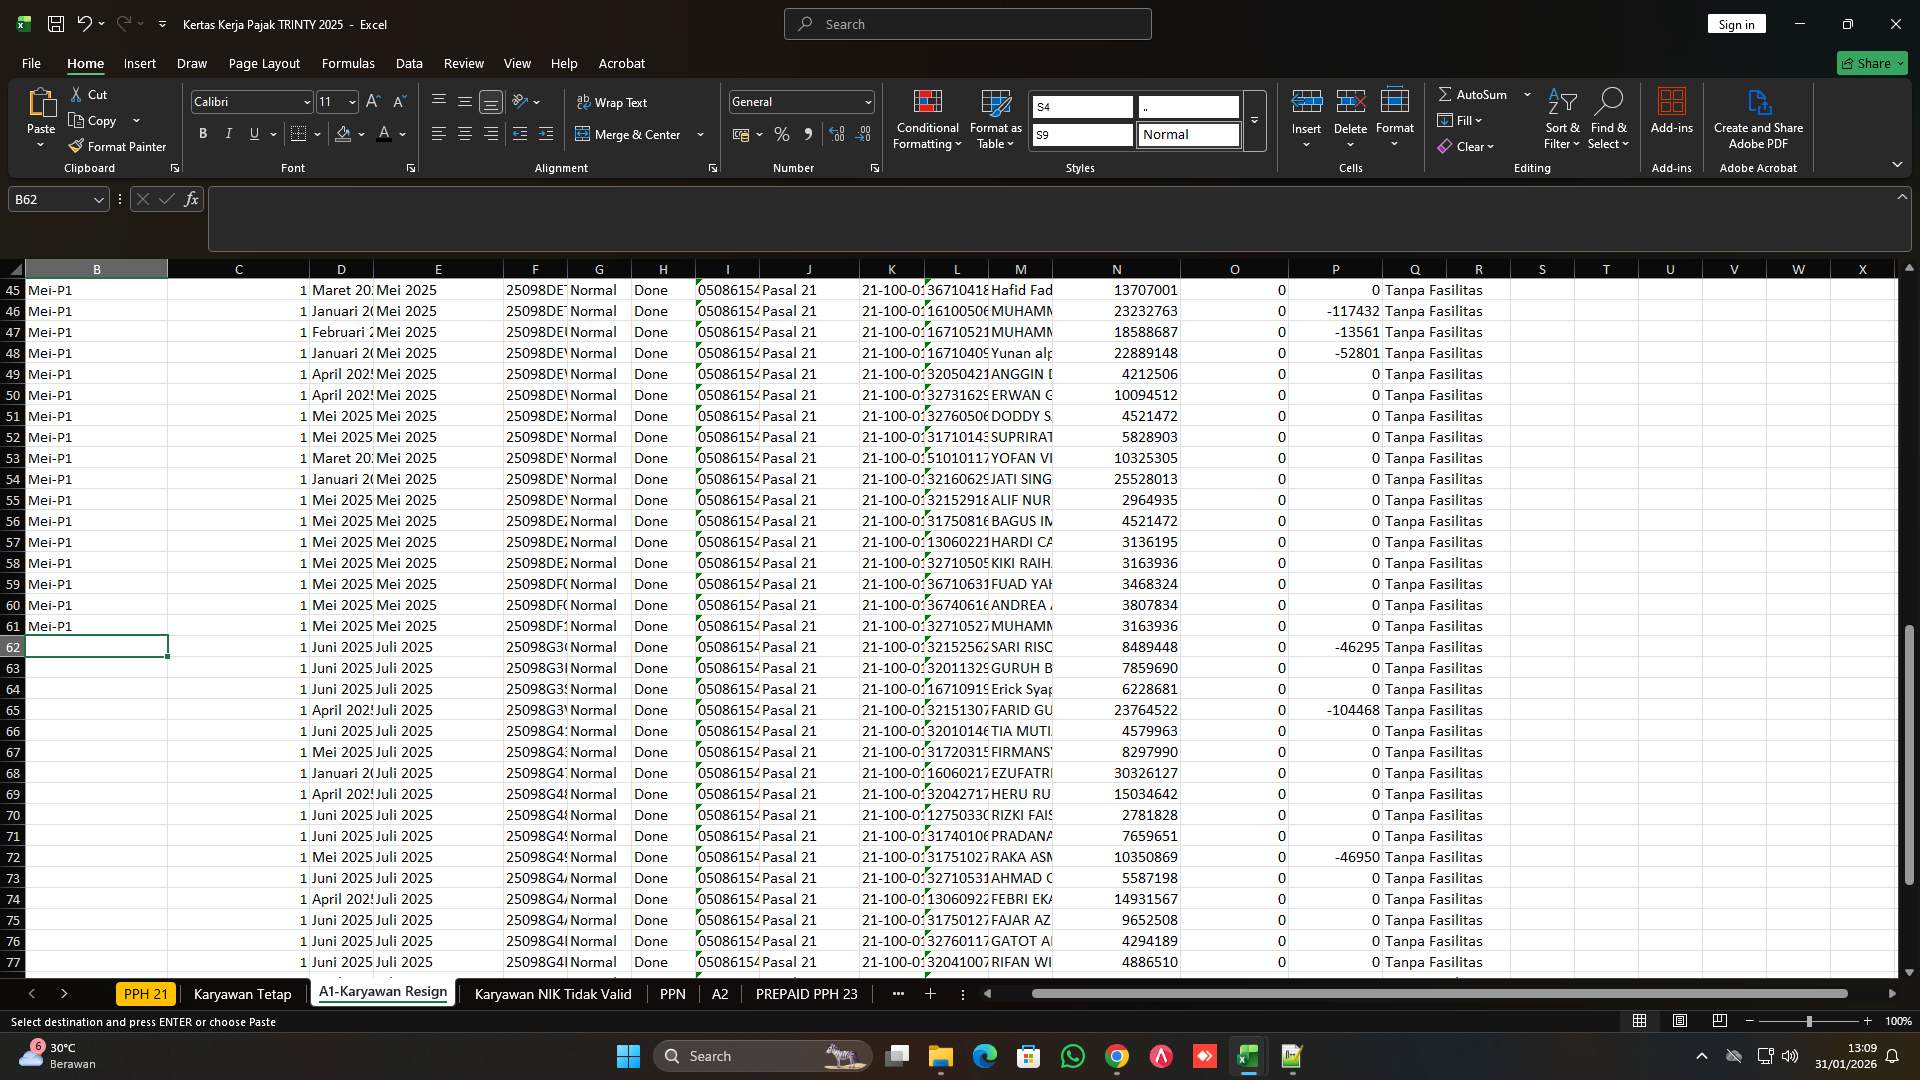
Task: Click Create and Share Adobe PDF
Action: point(1758,118)
